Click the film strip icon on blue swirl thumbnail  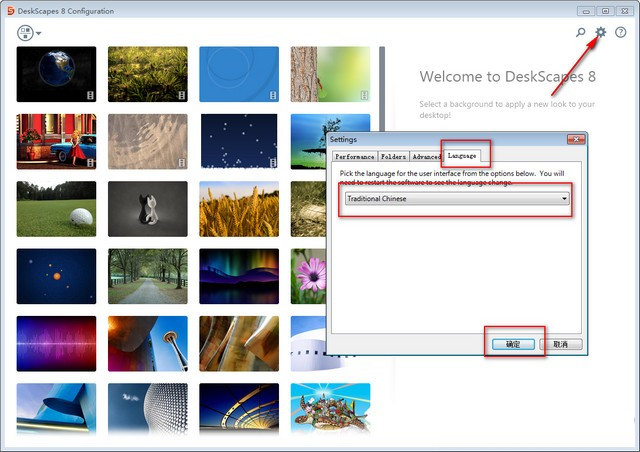click(x=274, y=95)
